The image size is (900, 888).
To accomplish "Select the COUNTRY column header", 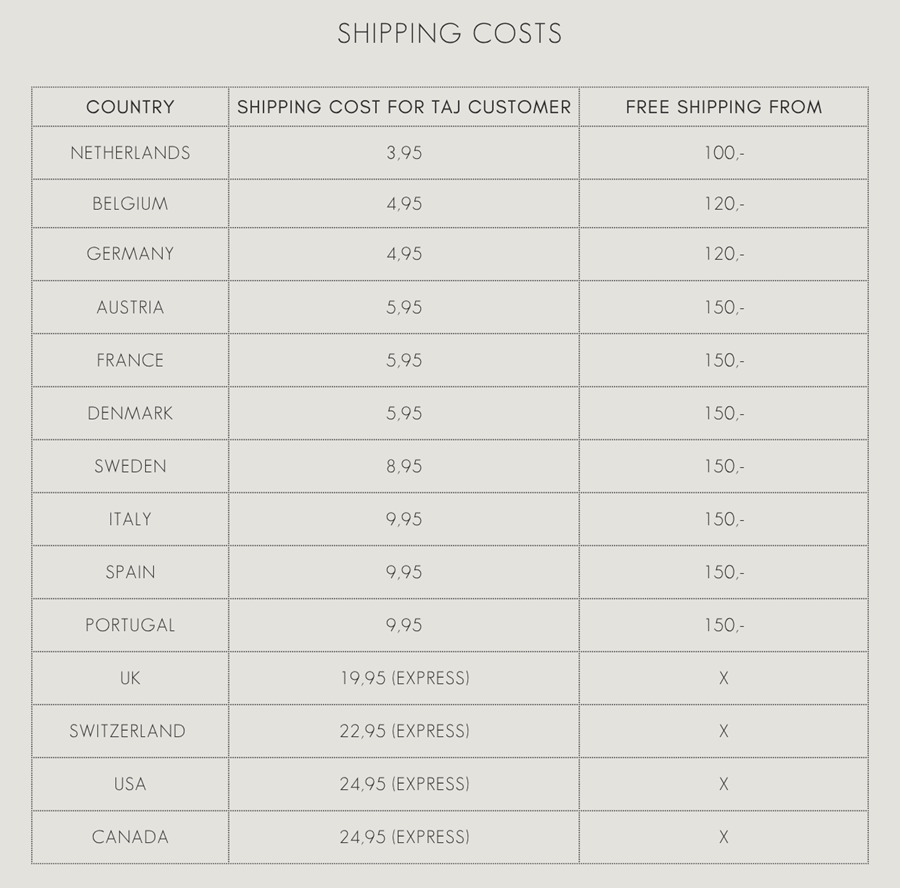I will tap(130, 107).
